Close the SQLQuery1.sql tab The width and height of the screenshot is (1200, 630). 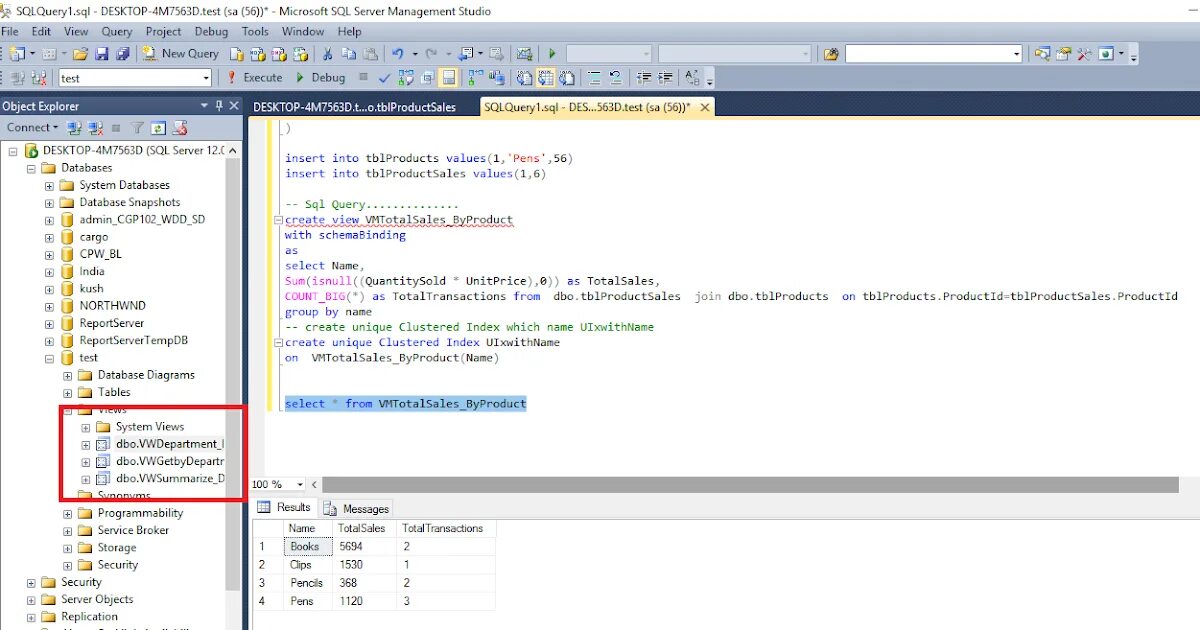point(705,107)
